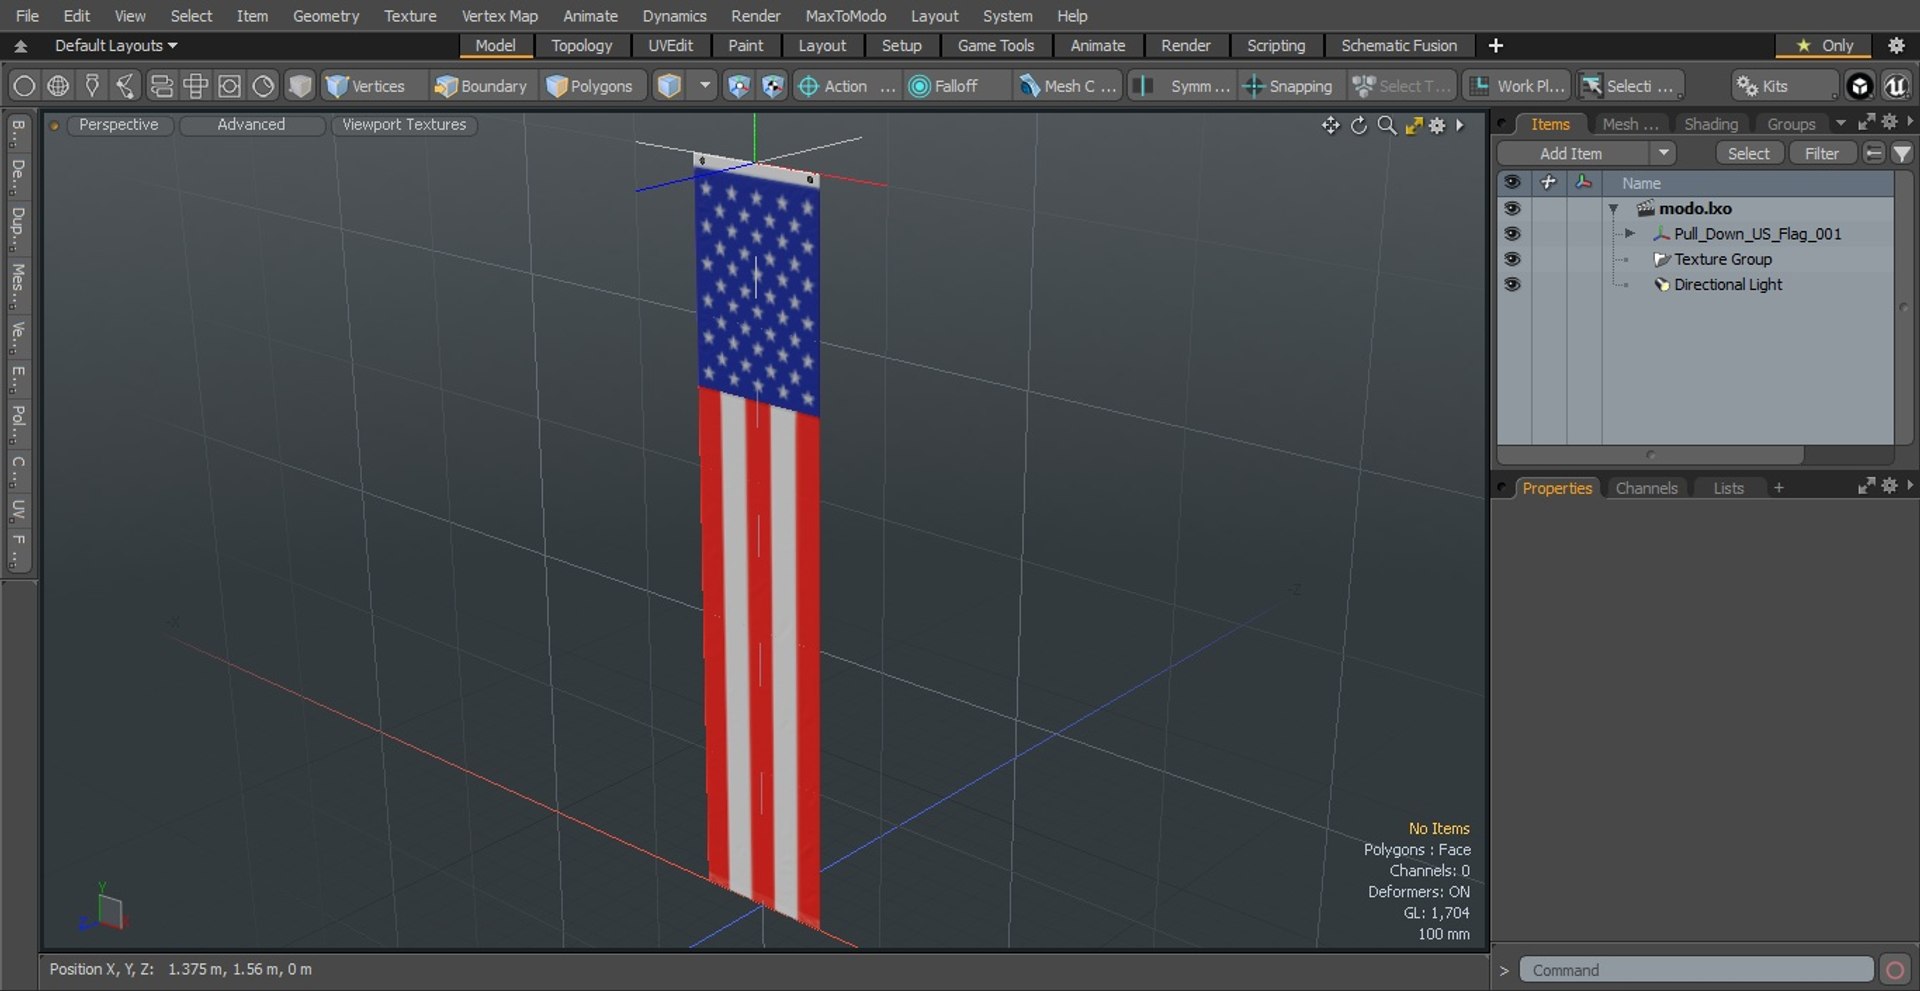
Task: Click the sphere globe tool icon
Action: click(x=58, y=86)
